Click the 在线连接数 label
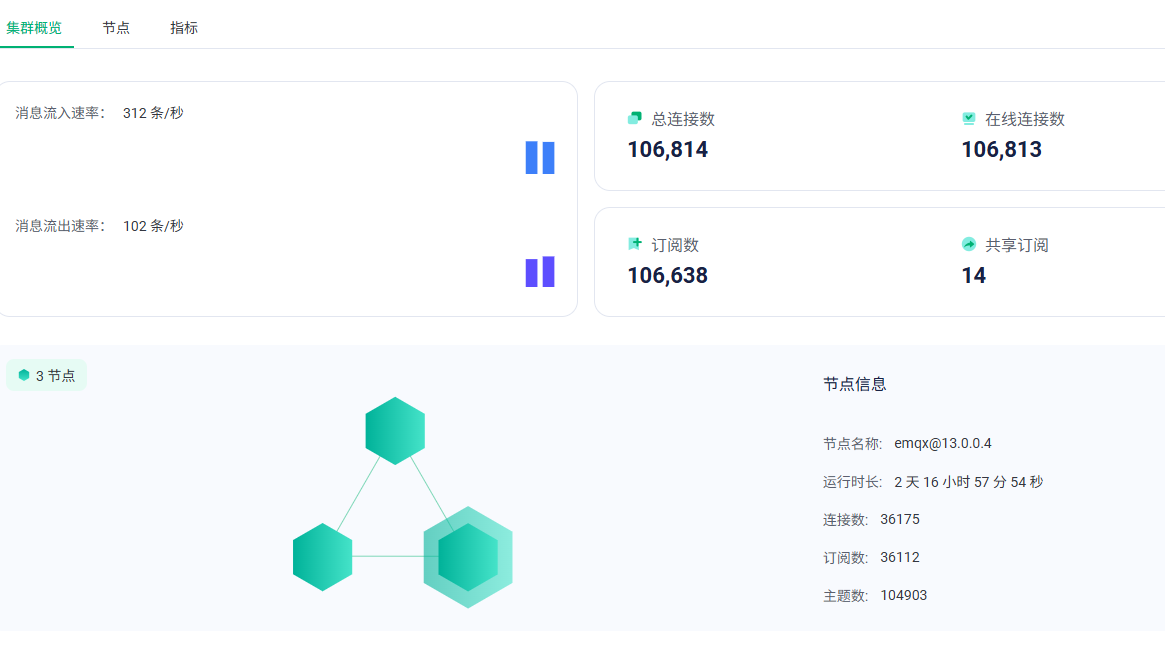Viewport: 1165px width, 652px height. (1025, 119)
